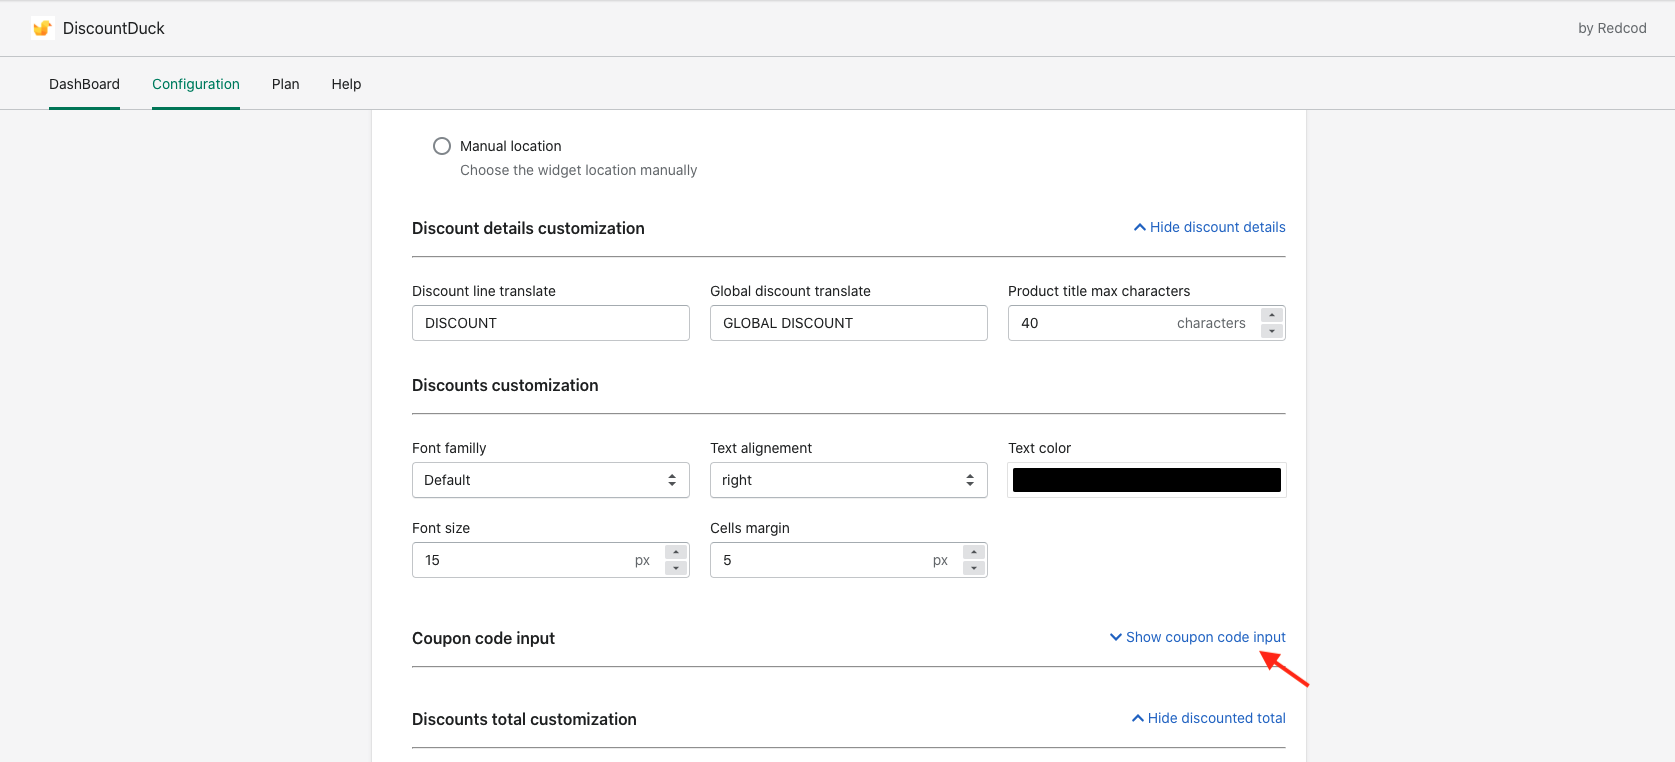Select the Manual location radio button
1675x762 pixels.
442,146
